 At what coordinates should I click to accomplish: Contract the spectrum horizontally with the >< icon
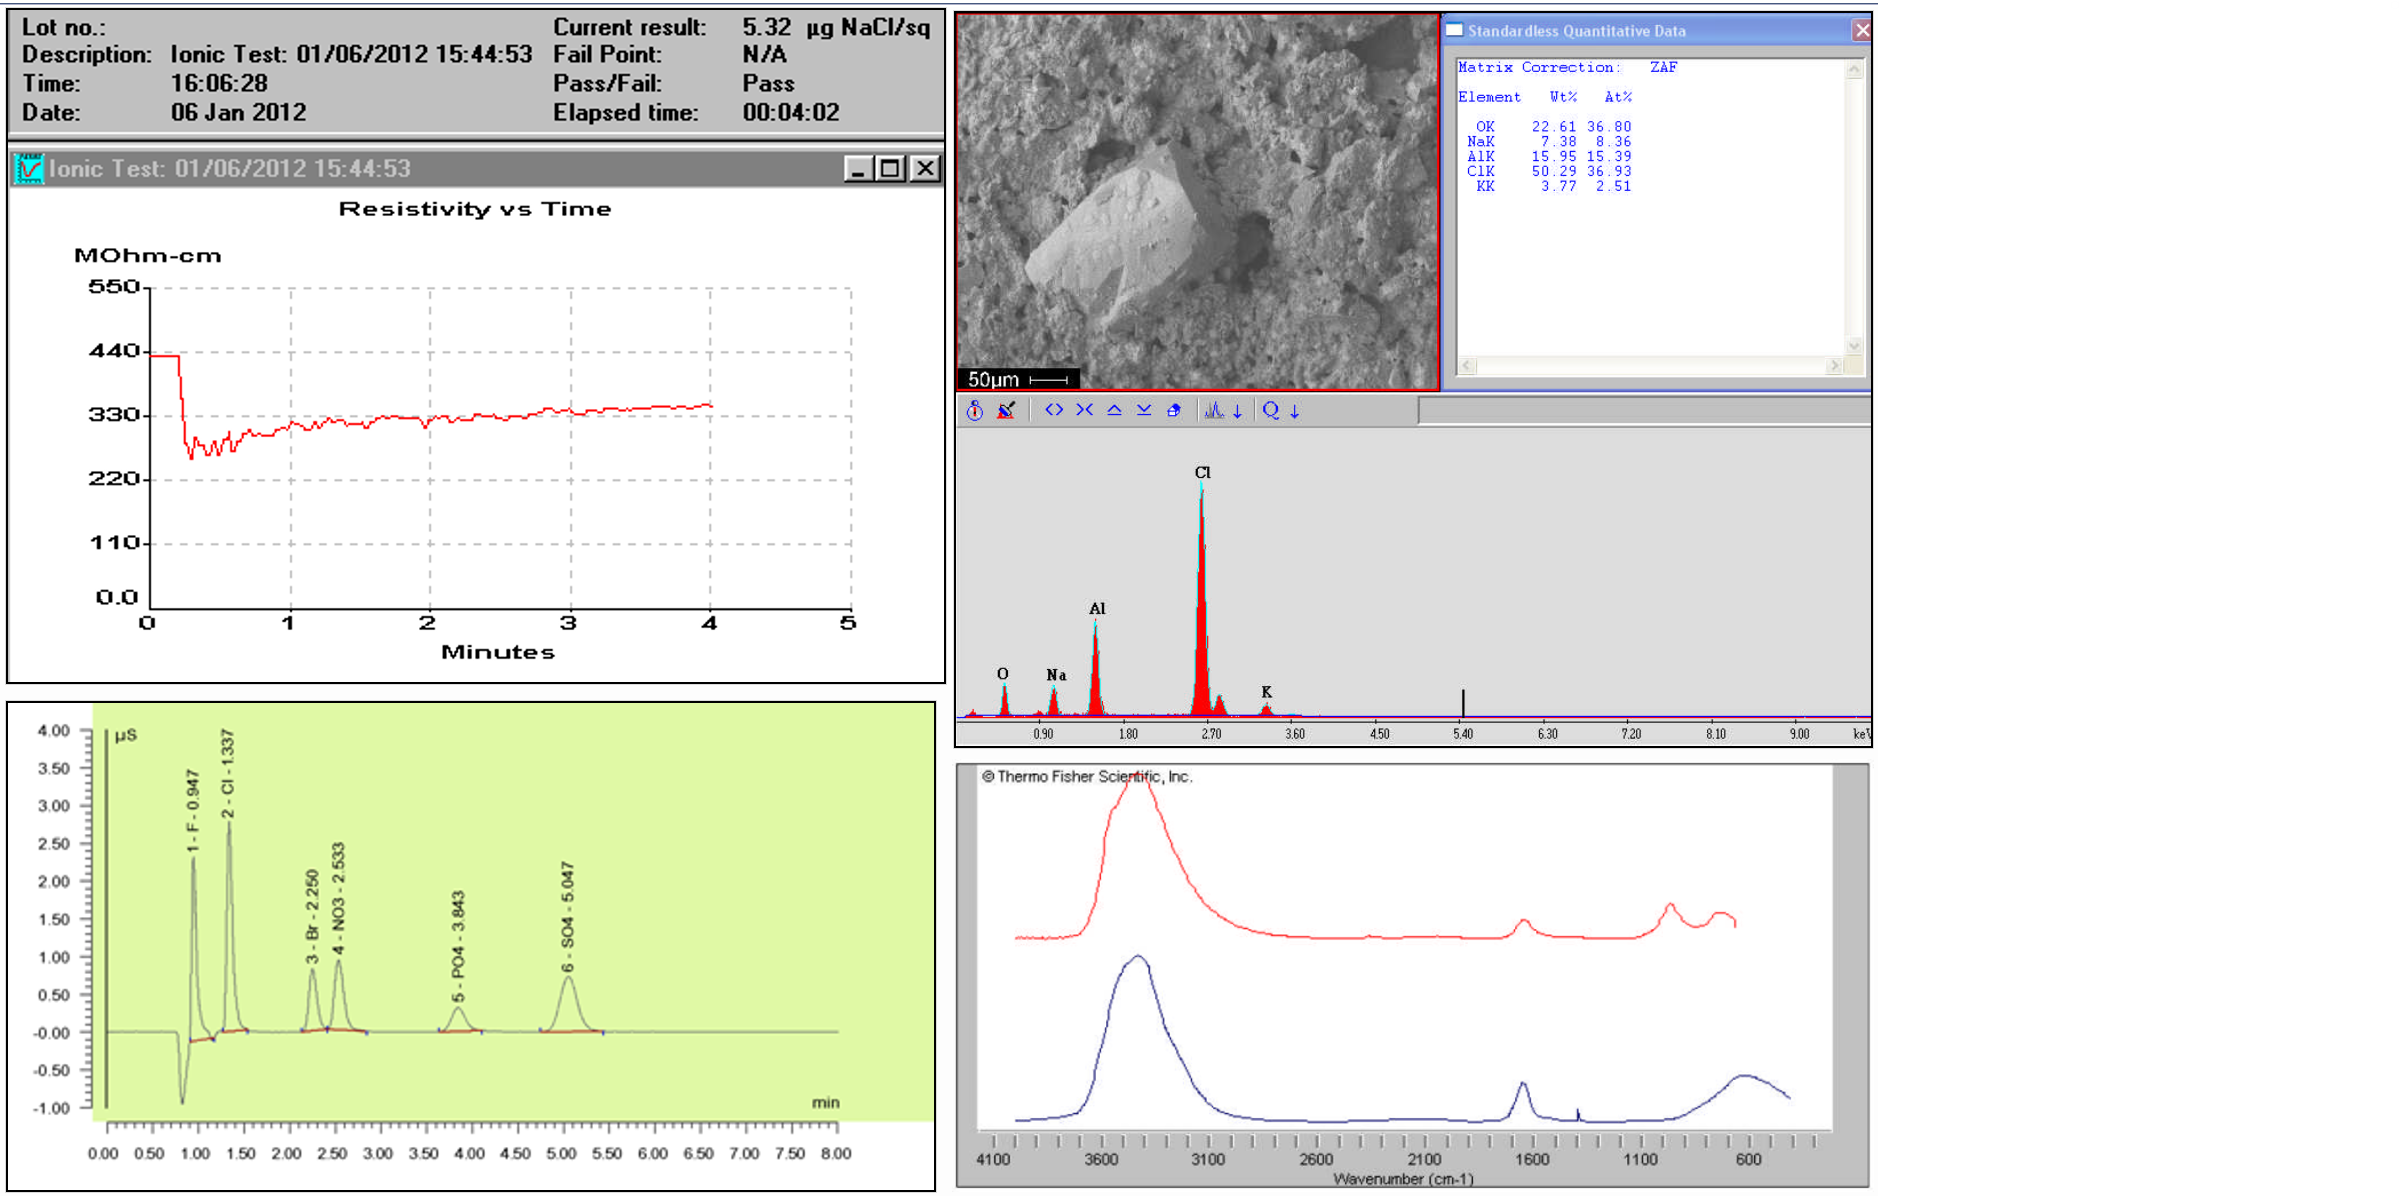click(x=1084, y=410)
